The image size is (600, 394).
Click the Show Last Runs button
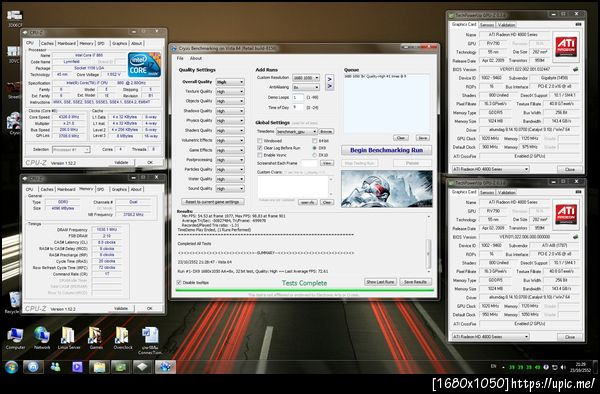point(380,282)
